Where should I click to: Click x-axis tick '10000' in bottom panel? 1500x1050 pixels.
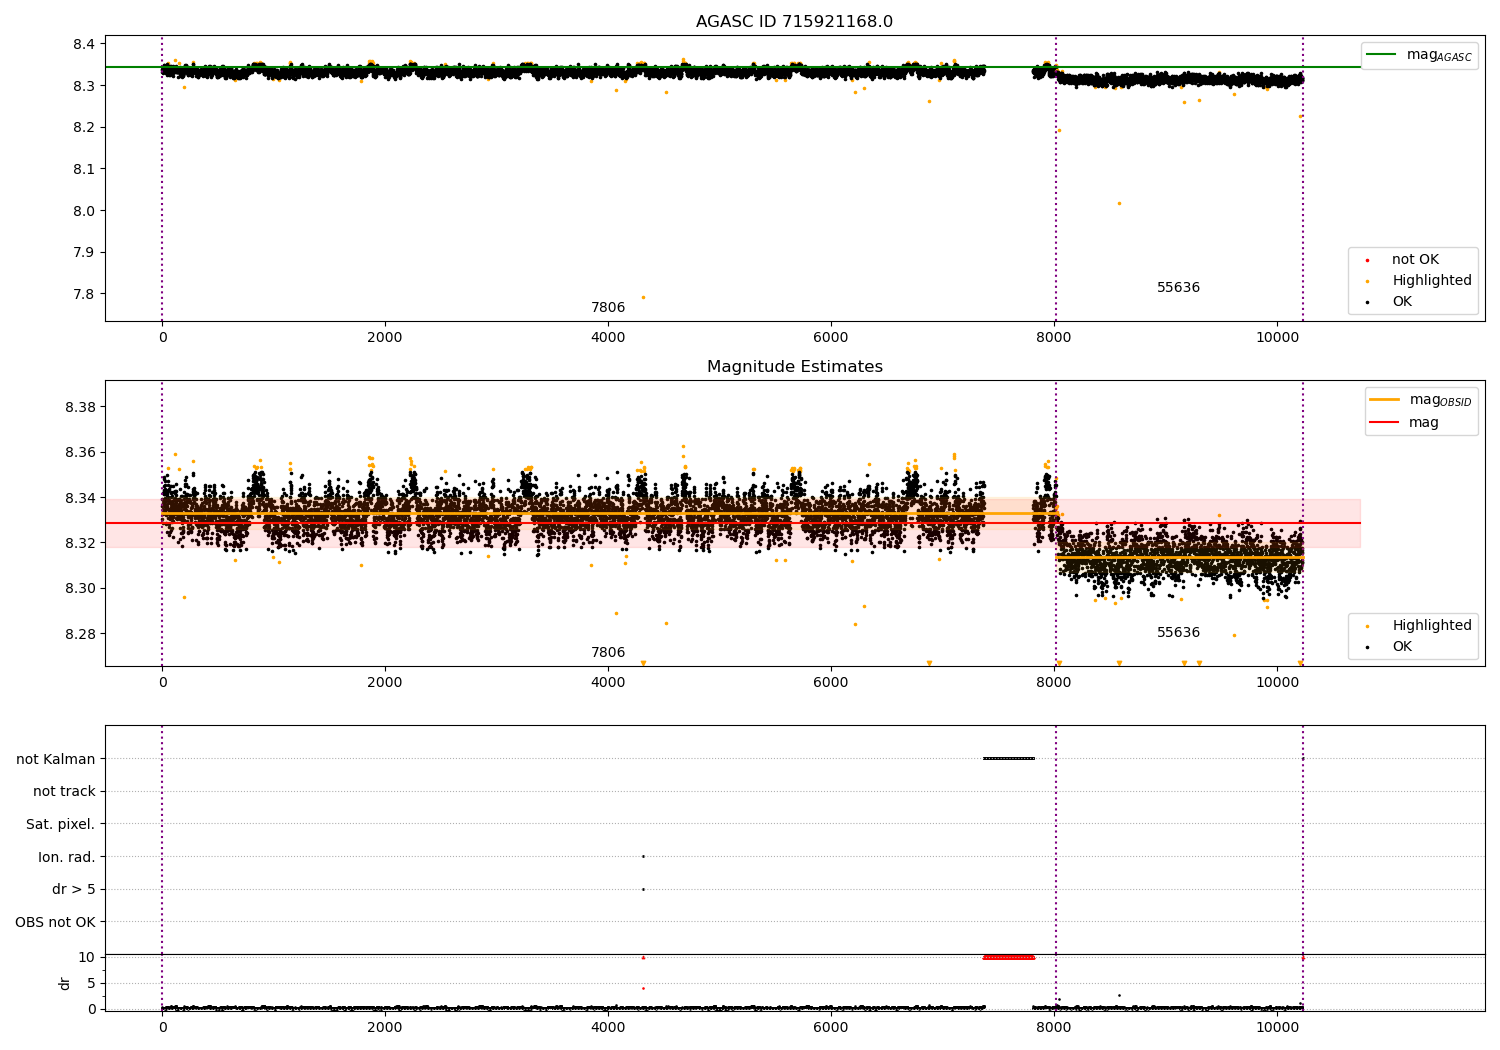pos(1277,1027)
